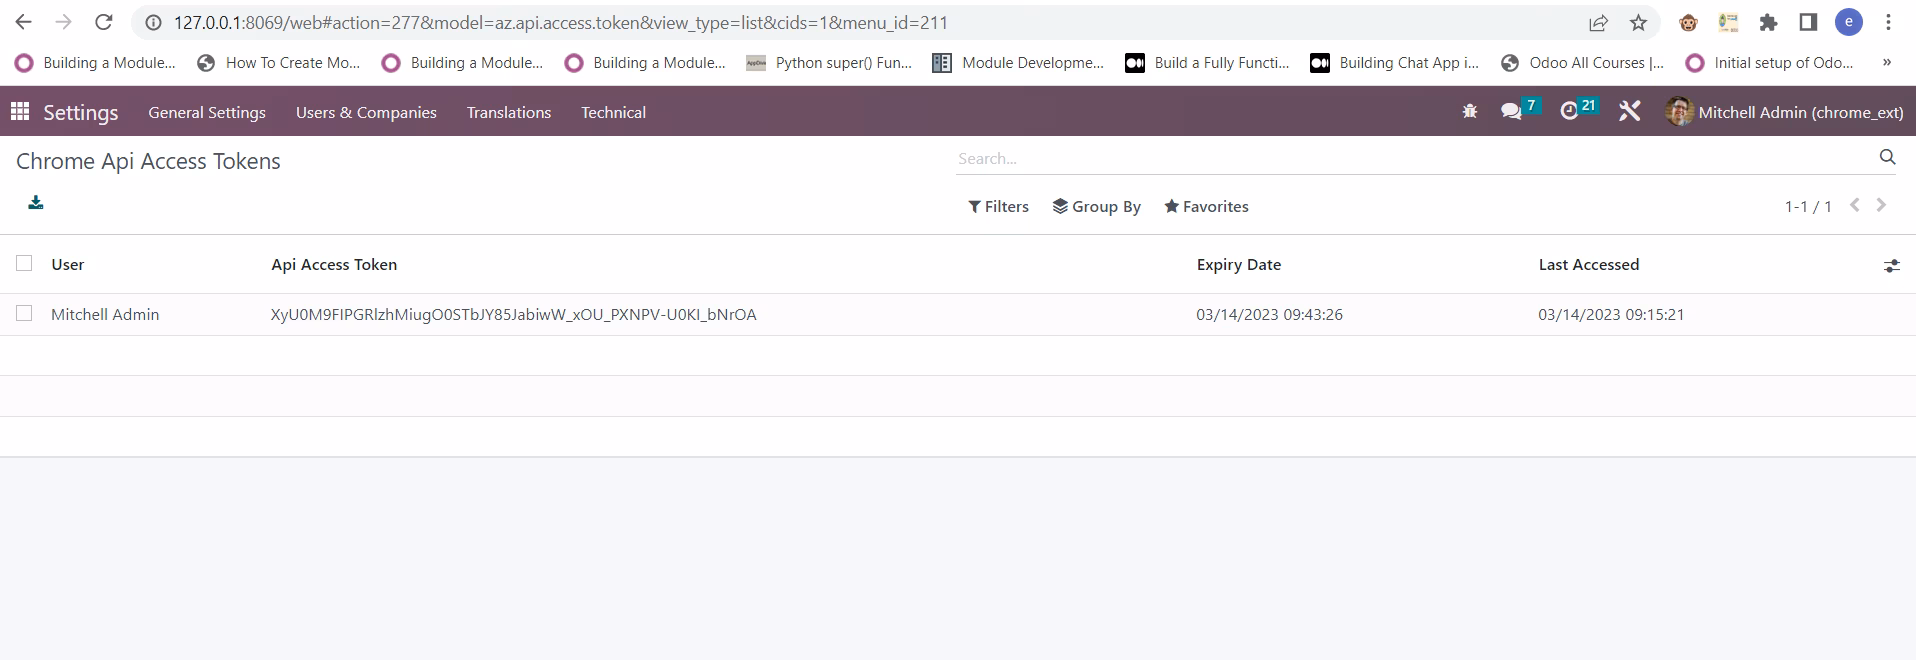Open the developer tools wrench icon
The height and width of the screenshot is (660, 1916).
coord(1630,112)
